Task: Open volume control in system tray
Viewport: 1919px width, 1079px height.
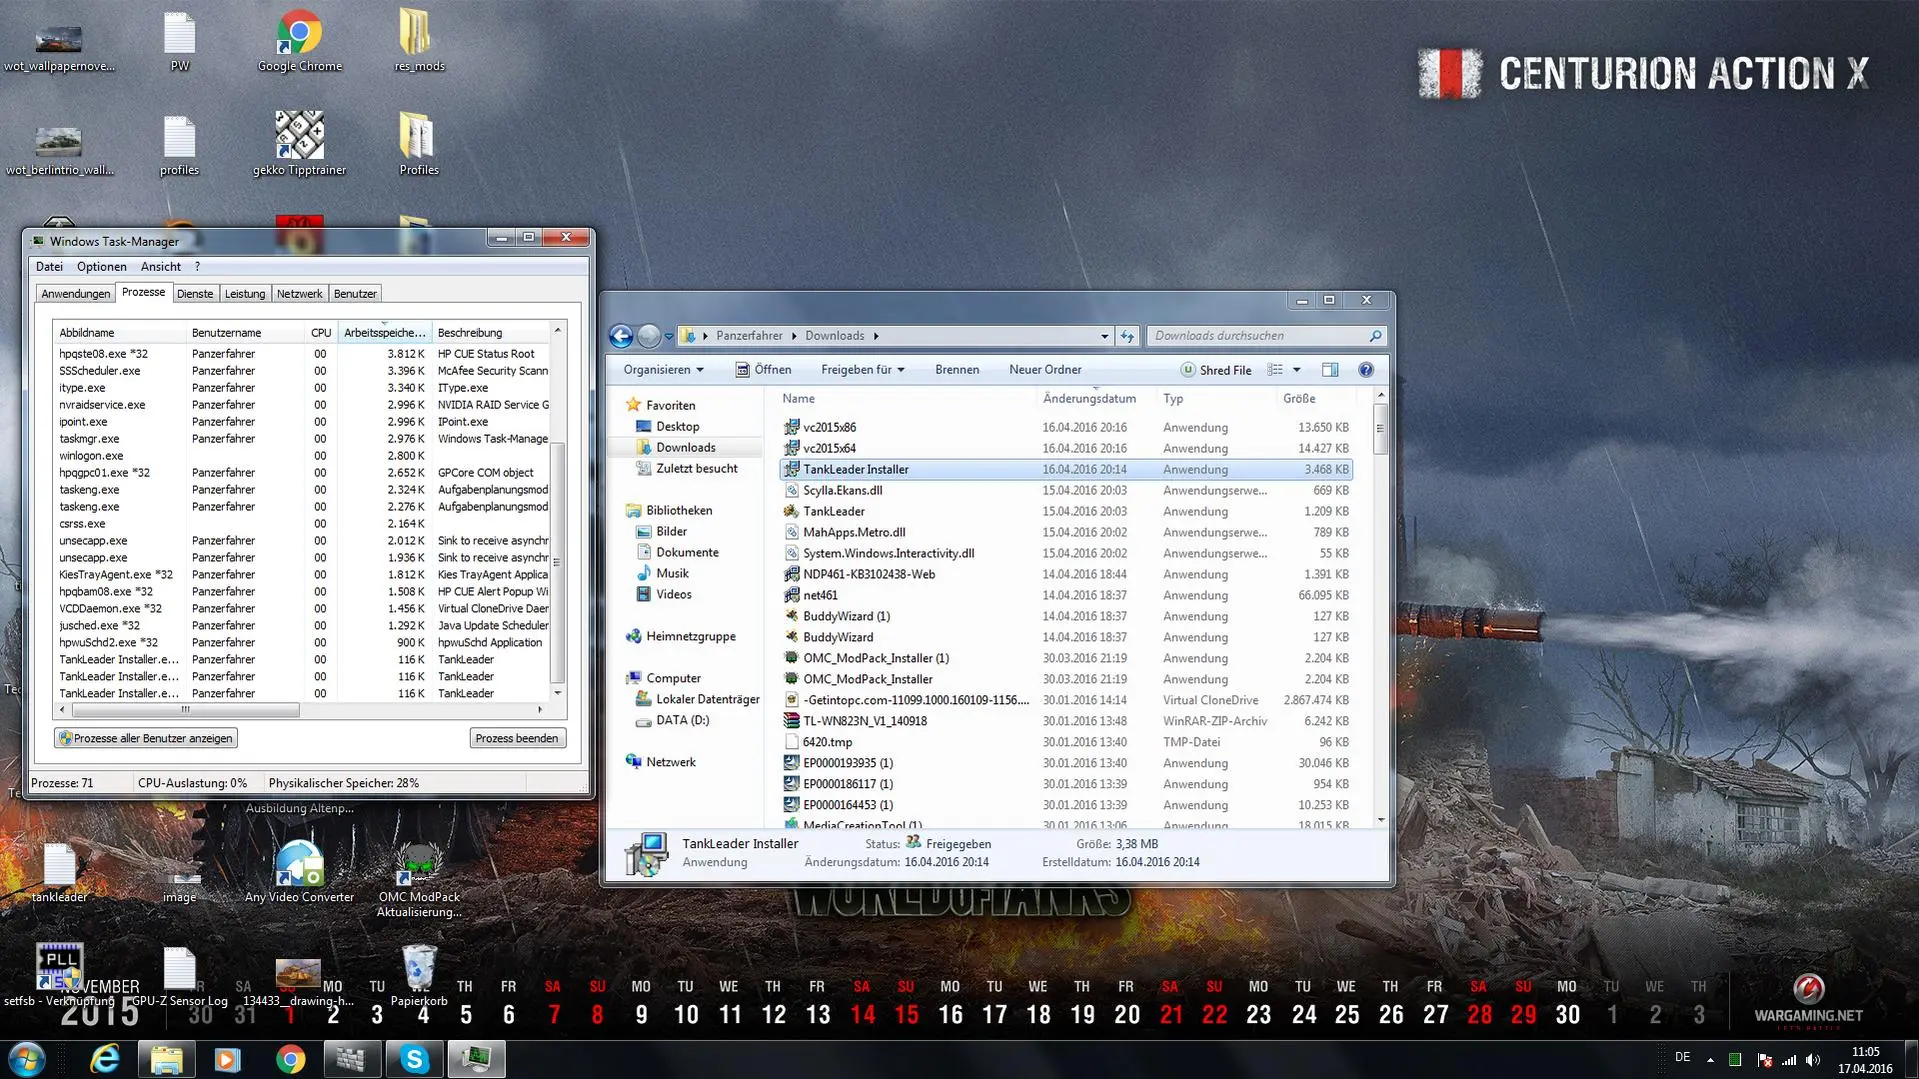Action: pos(1813,1060)
